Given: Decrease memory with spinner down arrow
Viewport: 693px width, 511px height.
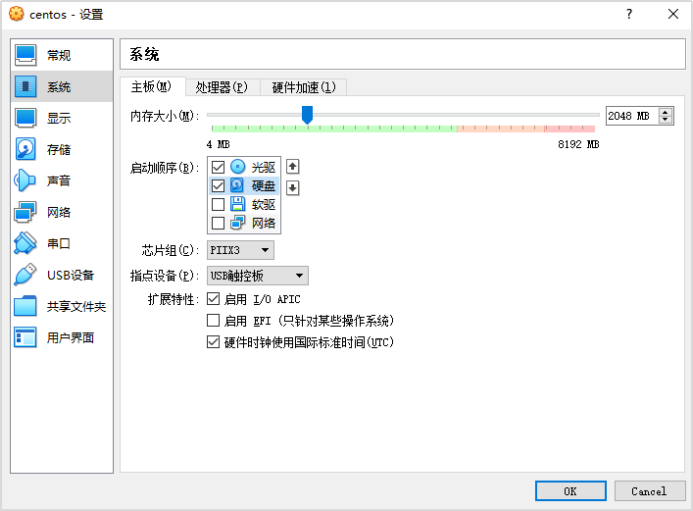Looking at the screenshot, I should click(x=665, y=120).
